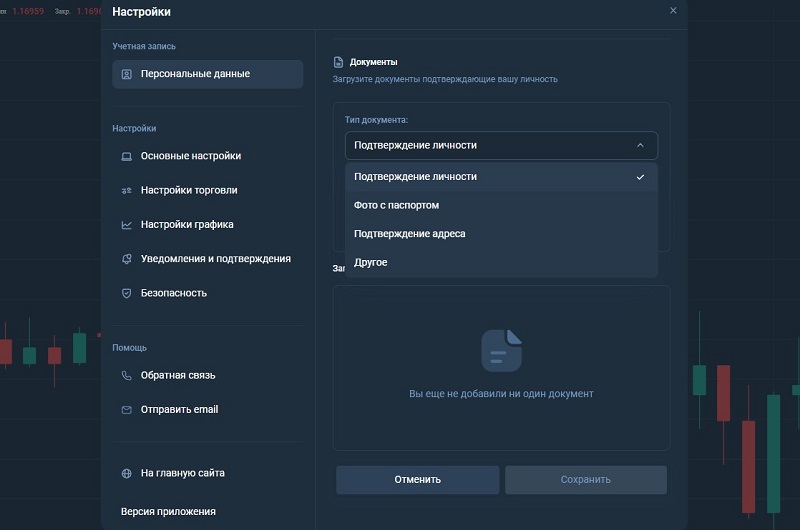Click the Персональные данные person icon
Image resolution: width=800 pixels, height=530 pixels.
(x=127, y=74)
